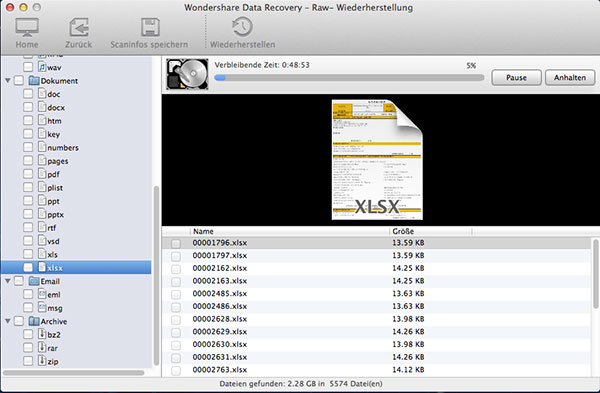Click the pdf file type icon

[42, 174]
